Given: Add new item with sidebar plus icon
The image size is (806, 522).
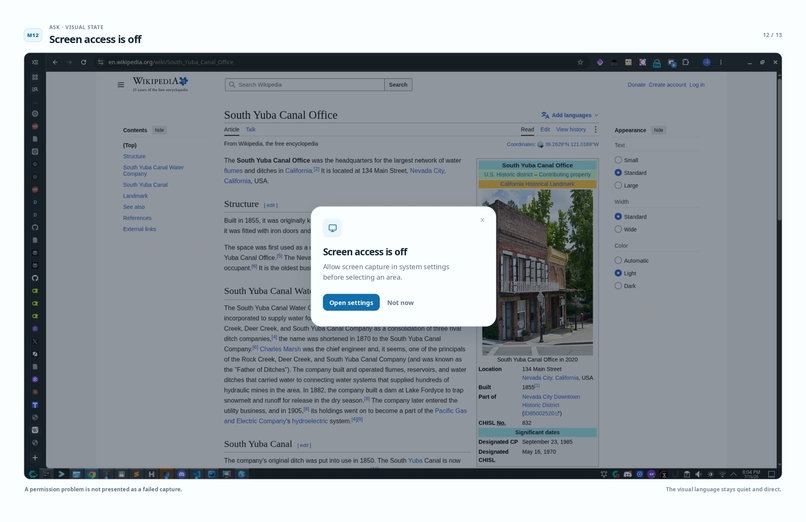Looking at the screenshot, I should tap(35, 457).
